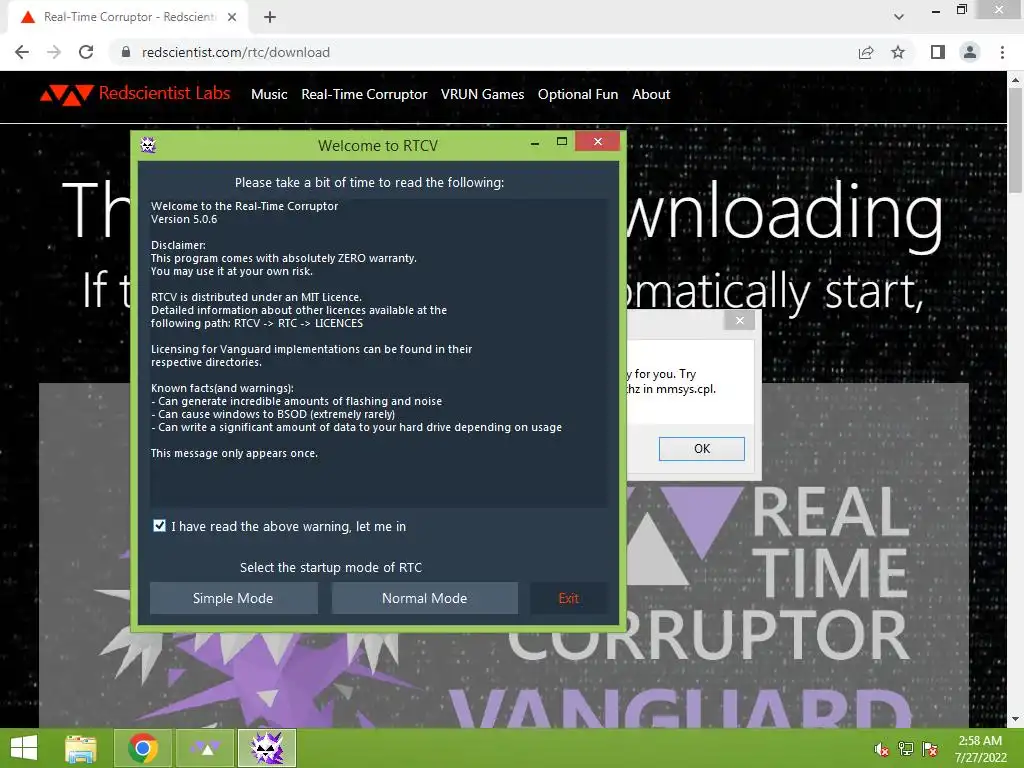Maximize the Welcome to RTCV dialog
The image size is (1024, 768).
562,142
